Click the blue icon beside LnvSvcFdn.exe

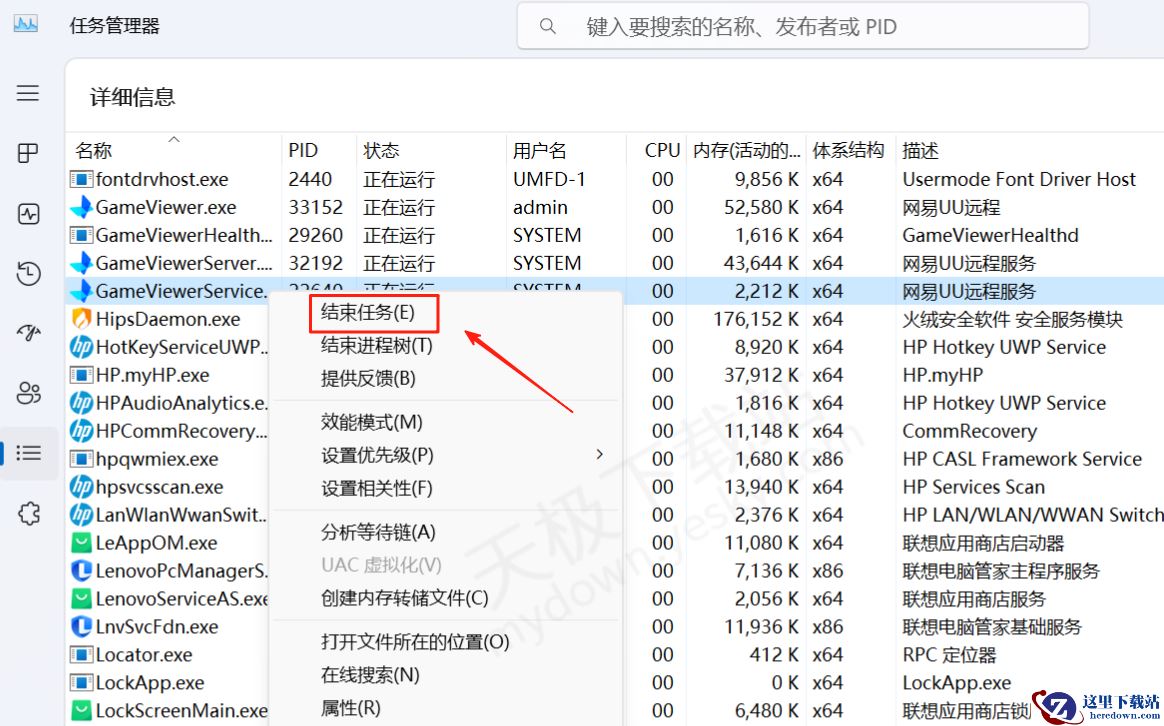pyautogui.click(x=81, y=627)
